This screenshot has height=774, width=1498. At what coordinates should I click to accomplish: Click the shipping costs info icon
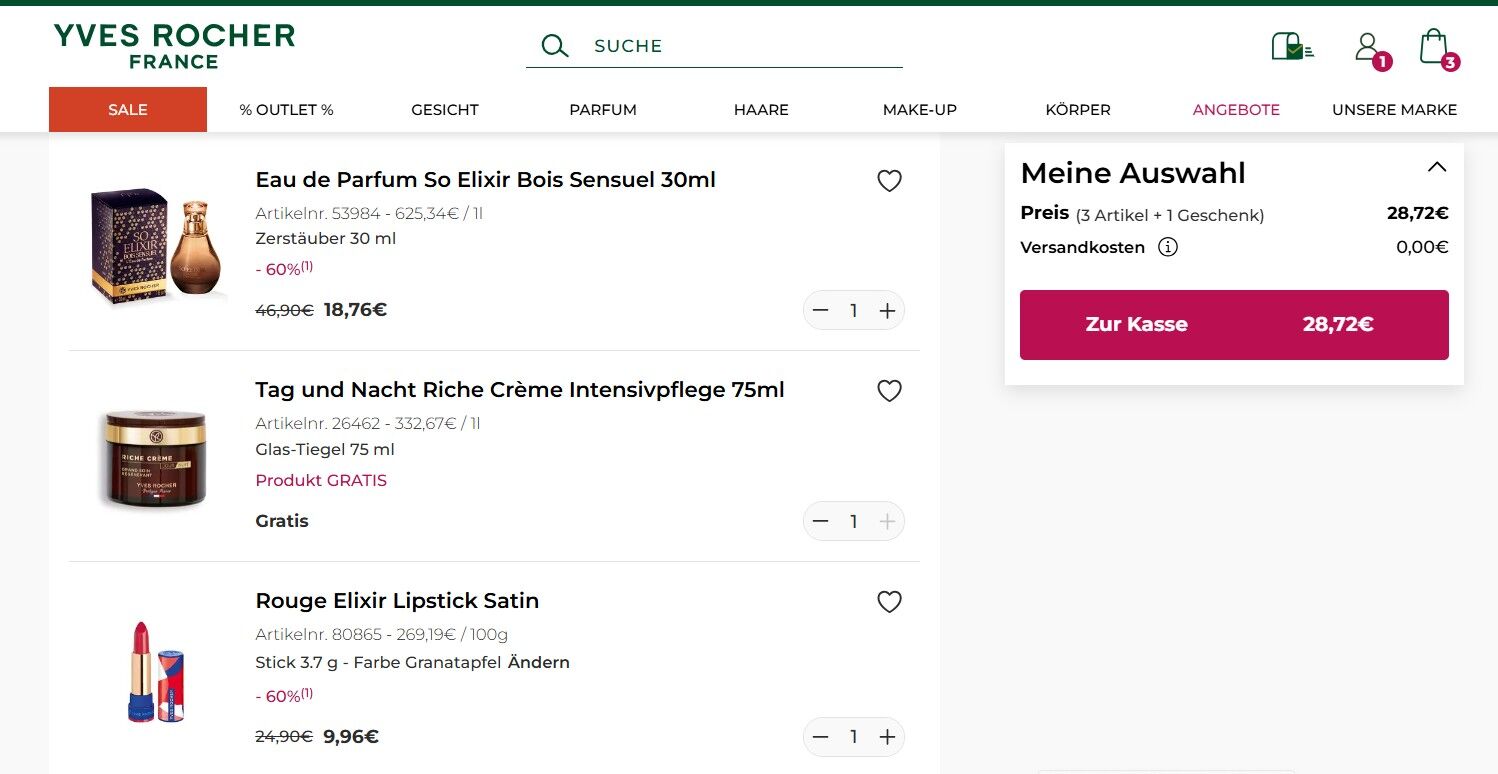1167,247
